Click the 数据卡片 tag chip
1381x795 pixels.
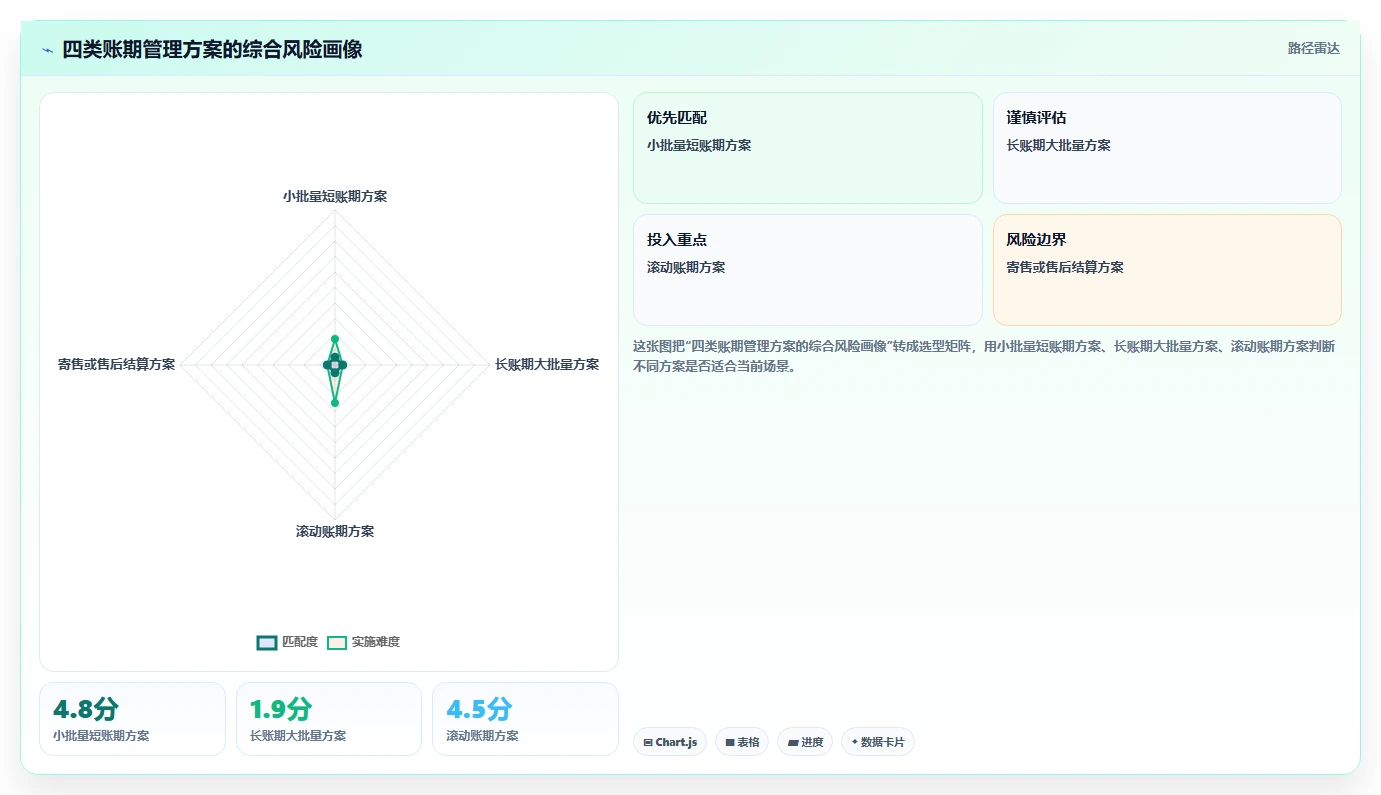pos(878,742)
